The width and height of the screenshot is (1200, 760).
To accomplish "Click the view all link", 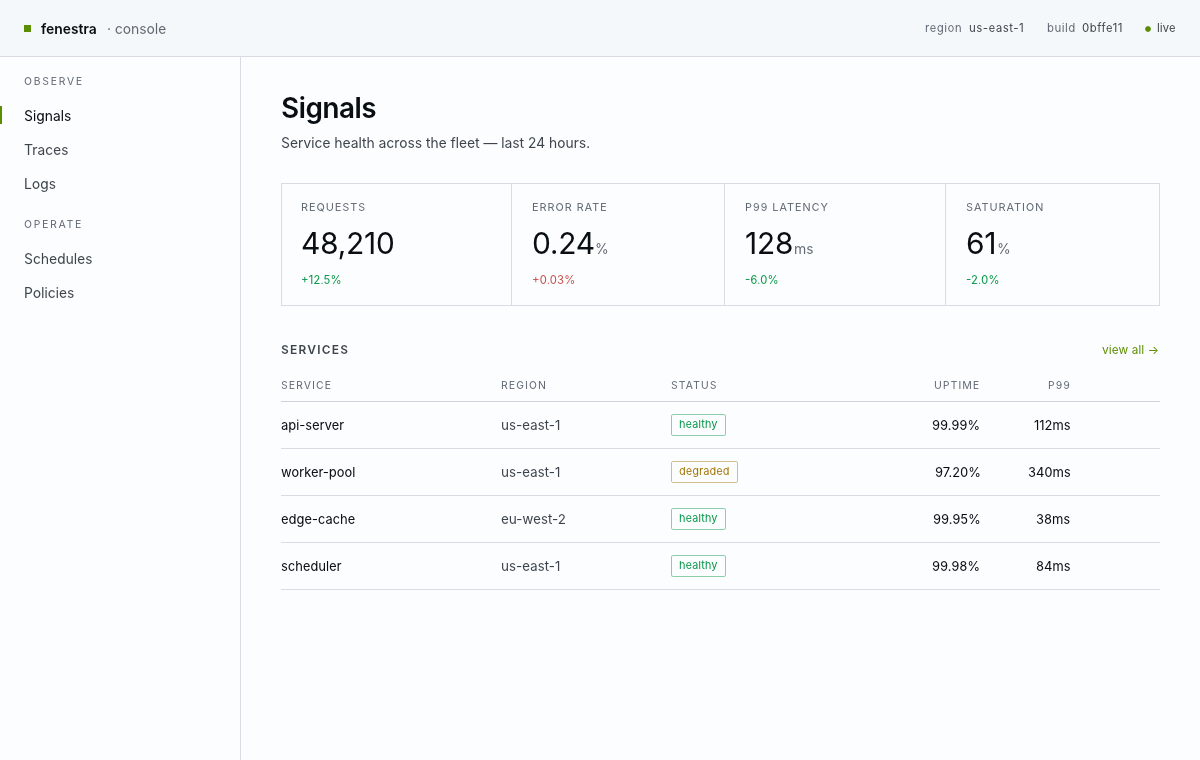I will 1130,350.
